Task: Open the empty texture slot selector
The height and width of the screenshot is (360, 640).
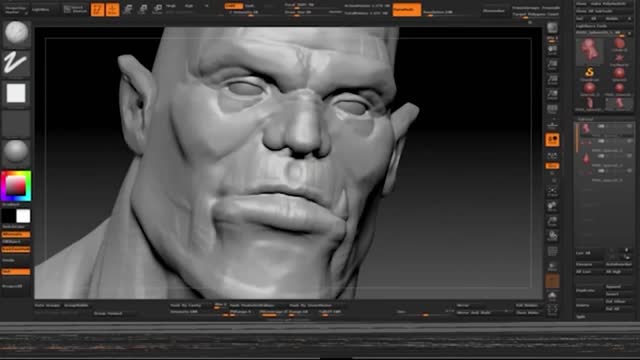Action: pyautogui.click(x=16, y=123)
